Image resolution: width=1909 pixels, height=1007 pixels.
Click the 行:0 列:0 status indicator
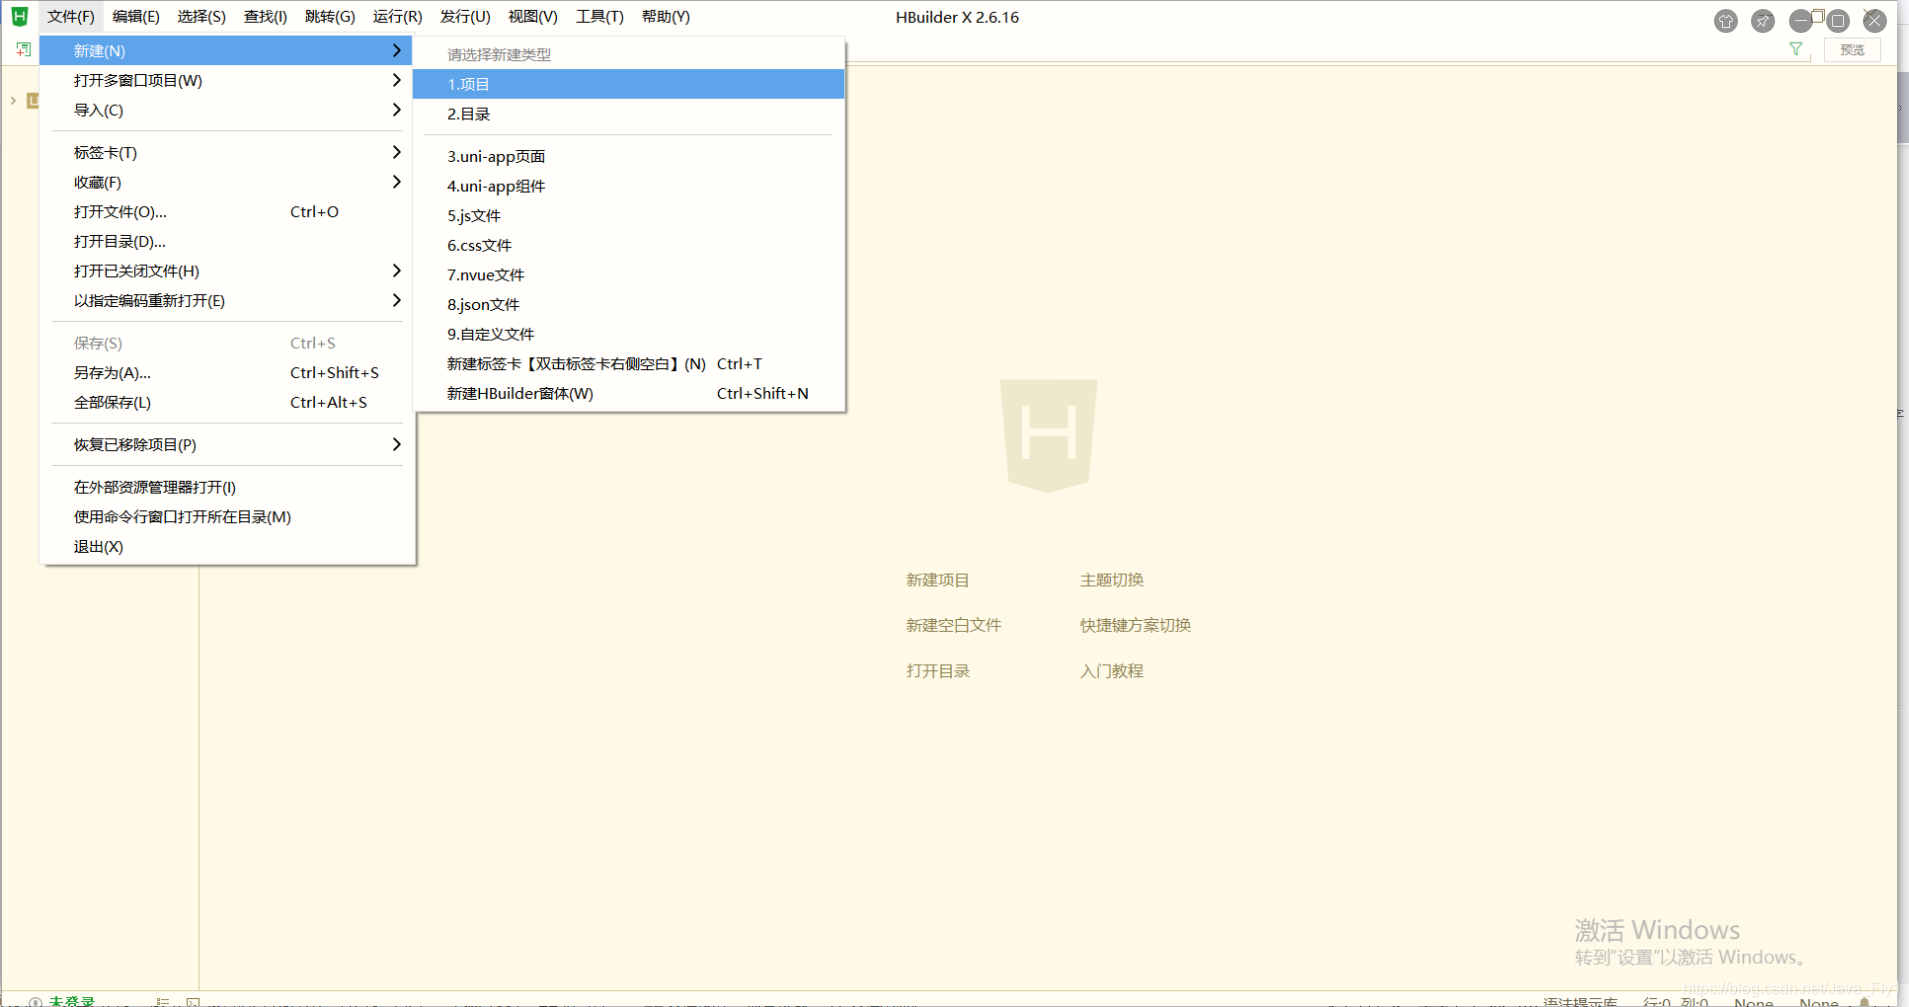click(1677, 1001)
